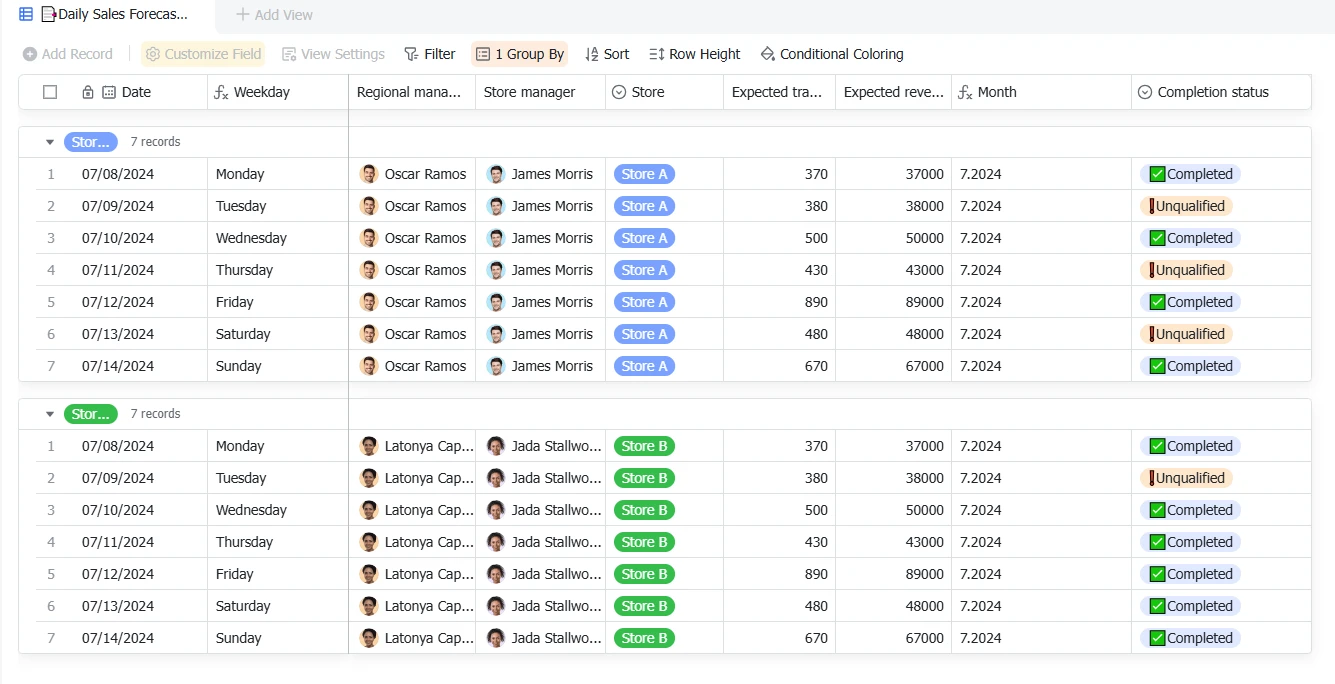Click green check icon in Store B Friday status

point(1157,574)
